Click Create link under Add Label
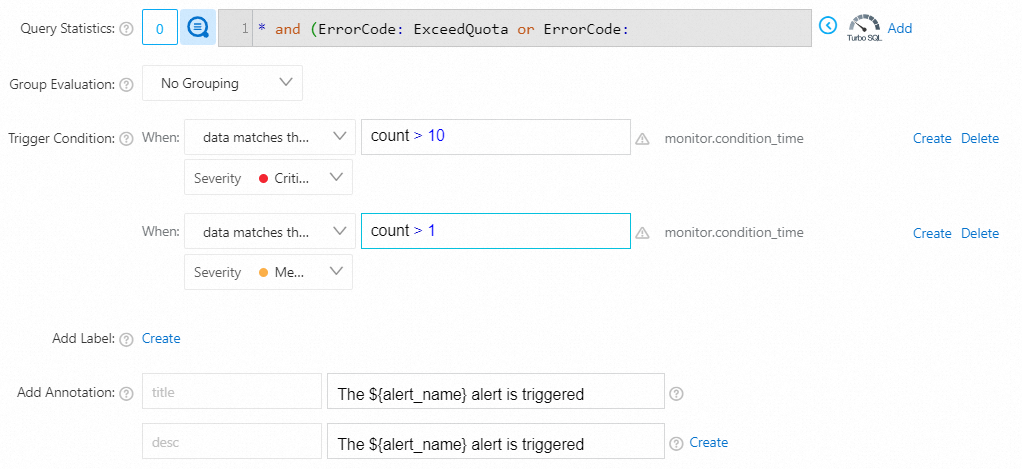Image resolution: width=1022 pixels, height=469 pixels. click(x=161, y=339)
